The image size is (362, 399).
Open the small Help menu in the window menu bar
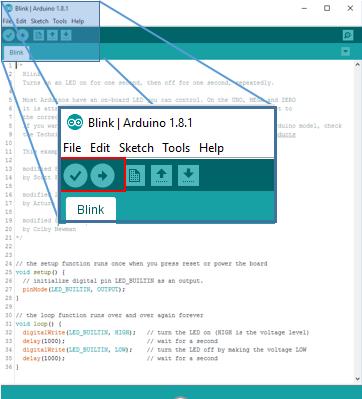pos(78,21)
